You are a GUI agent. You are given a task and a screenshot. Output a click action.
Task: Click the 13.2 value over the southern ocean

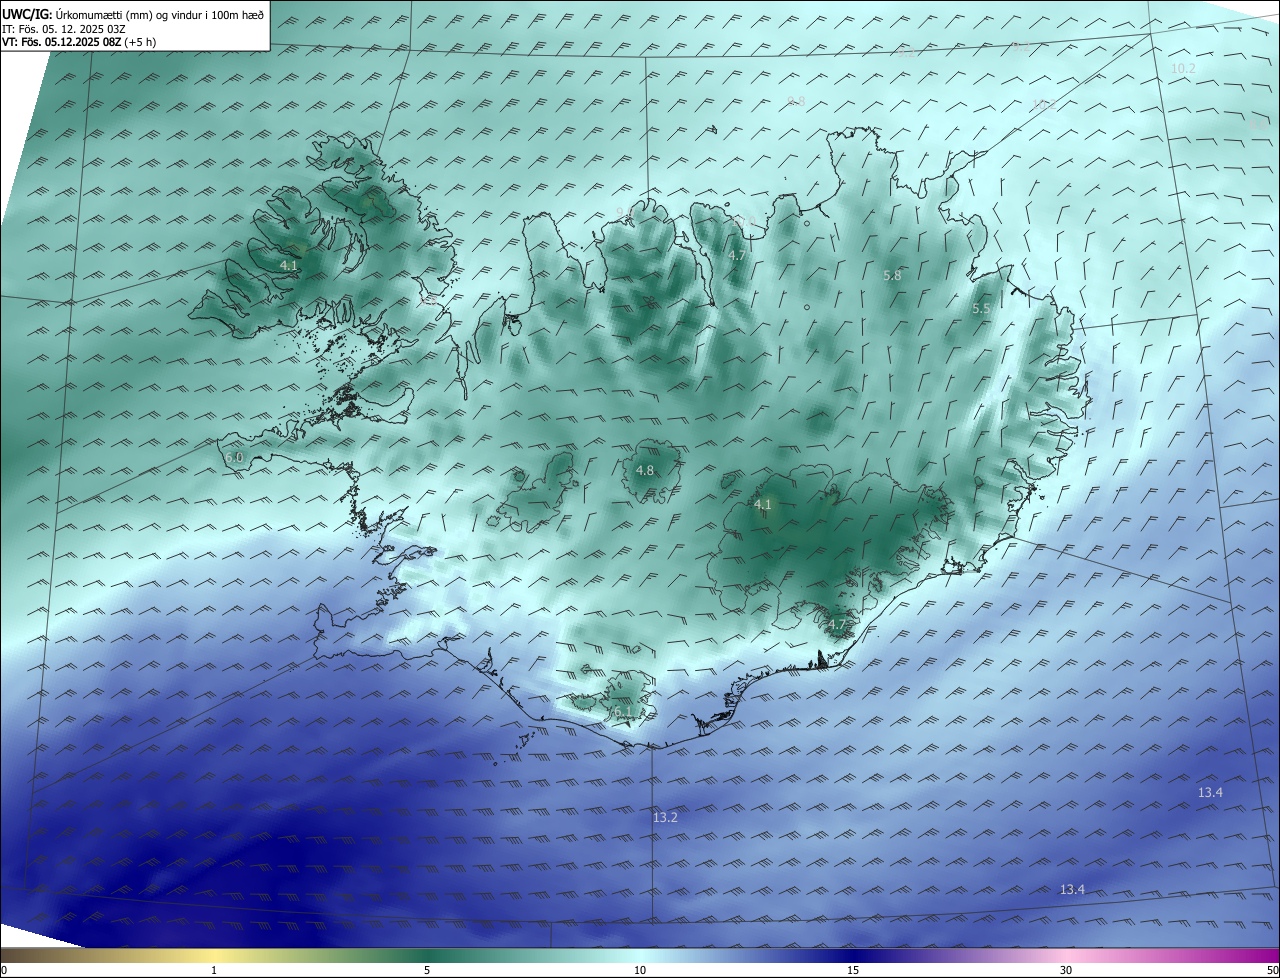point(665,817)
